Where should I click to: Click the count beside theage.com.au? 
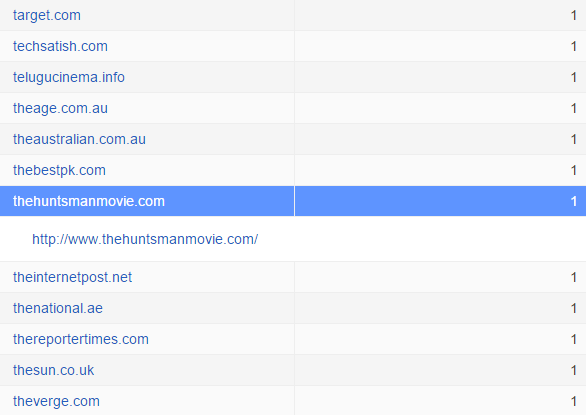pyautogui.click(x=574, y=108)
